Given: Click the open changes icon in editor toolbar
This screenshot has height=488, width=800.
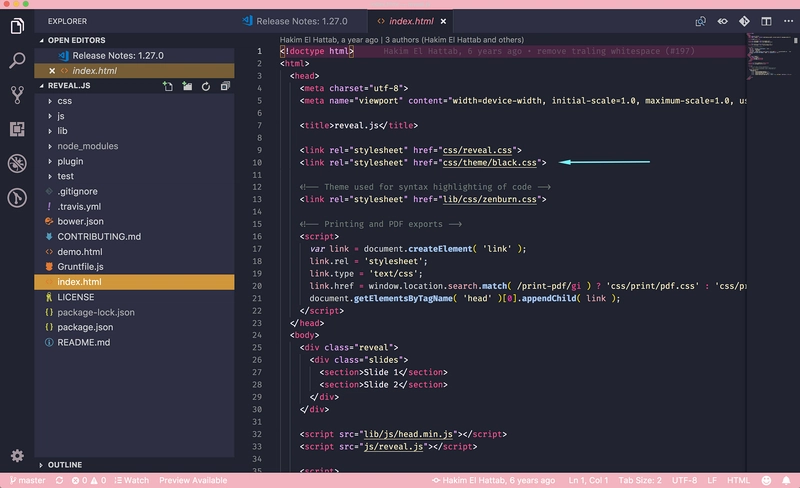Looking at the screenshot, I should tap(701, 21).
